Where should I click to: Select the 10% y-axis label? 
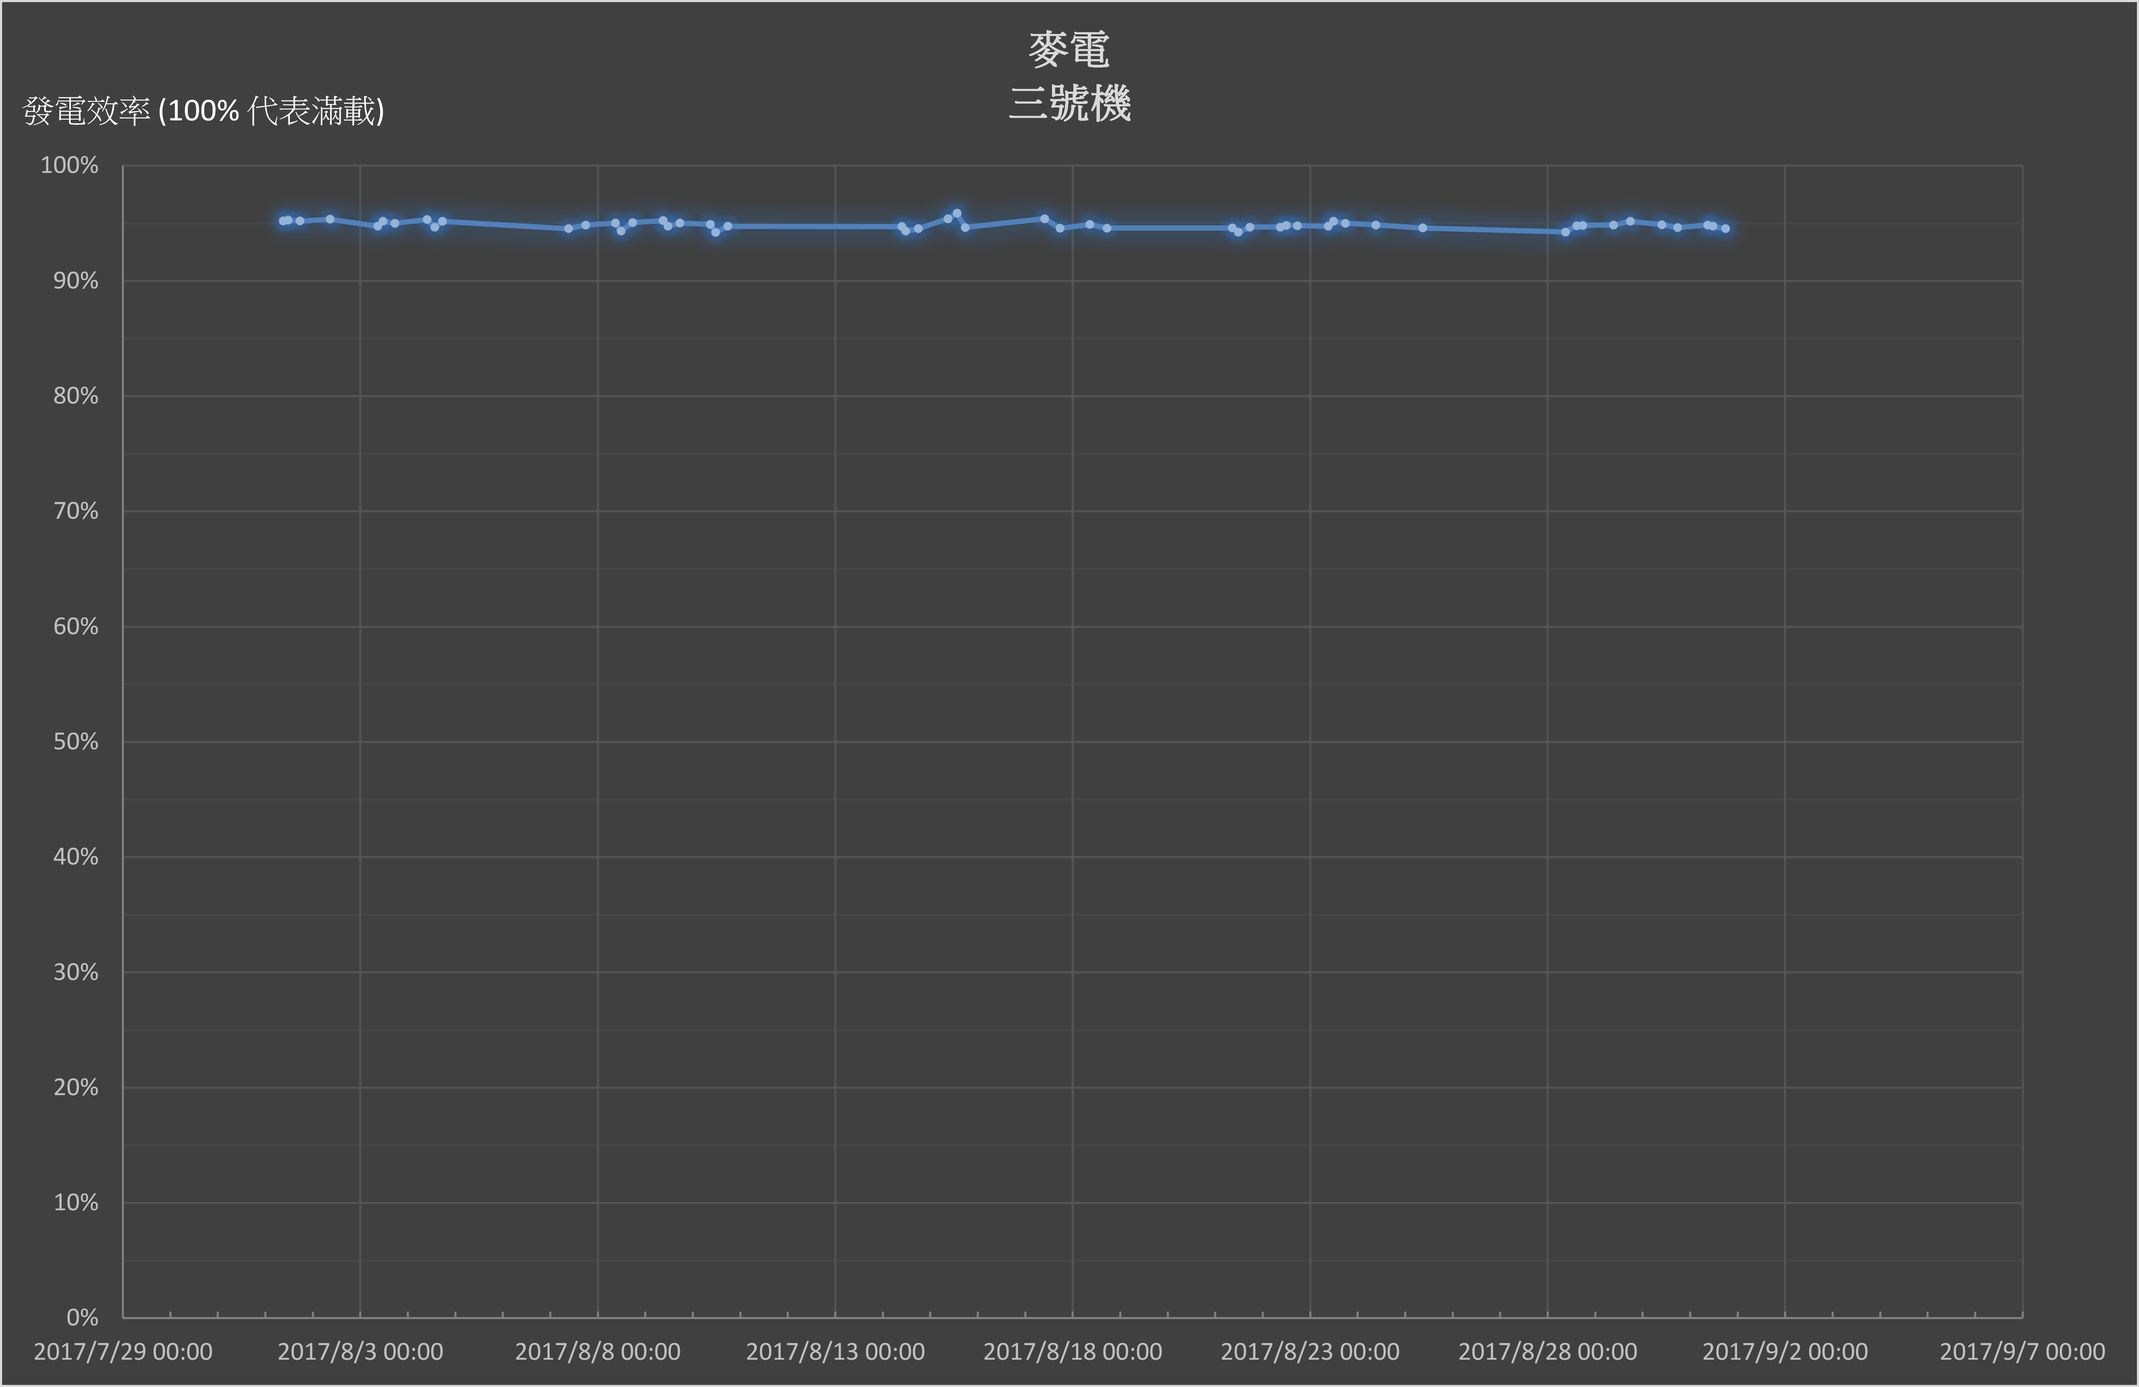[x=75, y=1202]
